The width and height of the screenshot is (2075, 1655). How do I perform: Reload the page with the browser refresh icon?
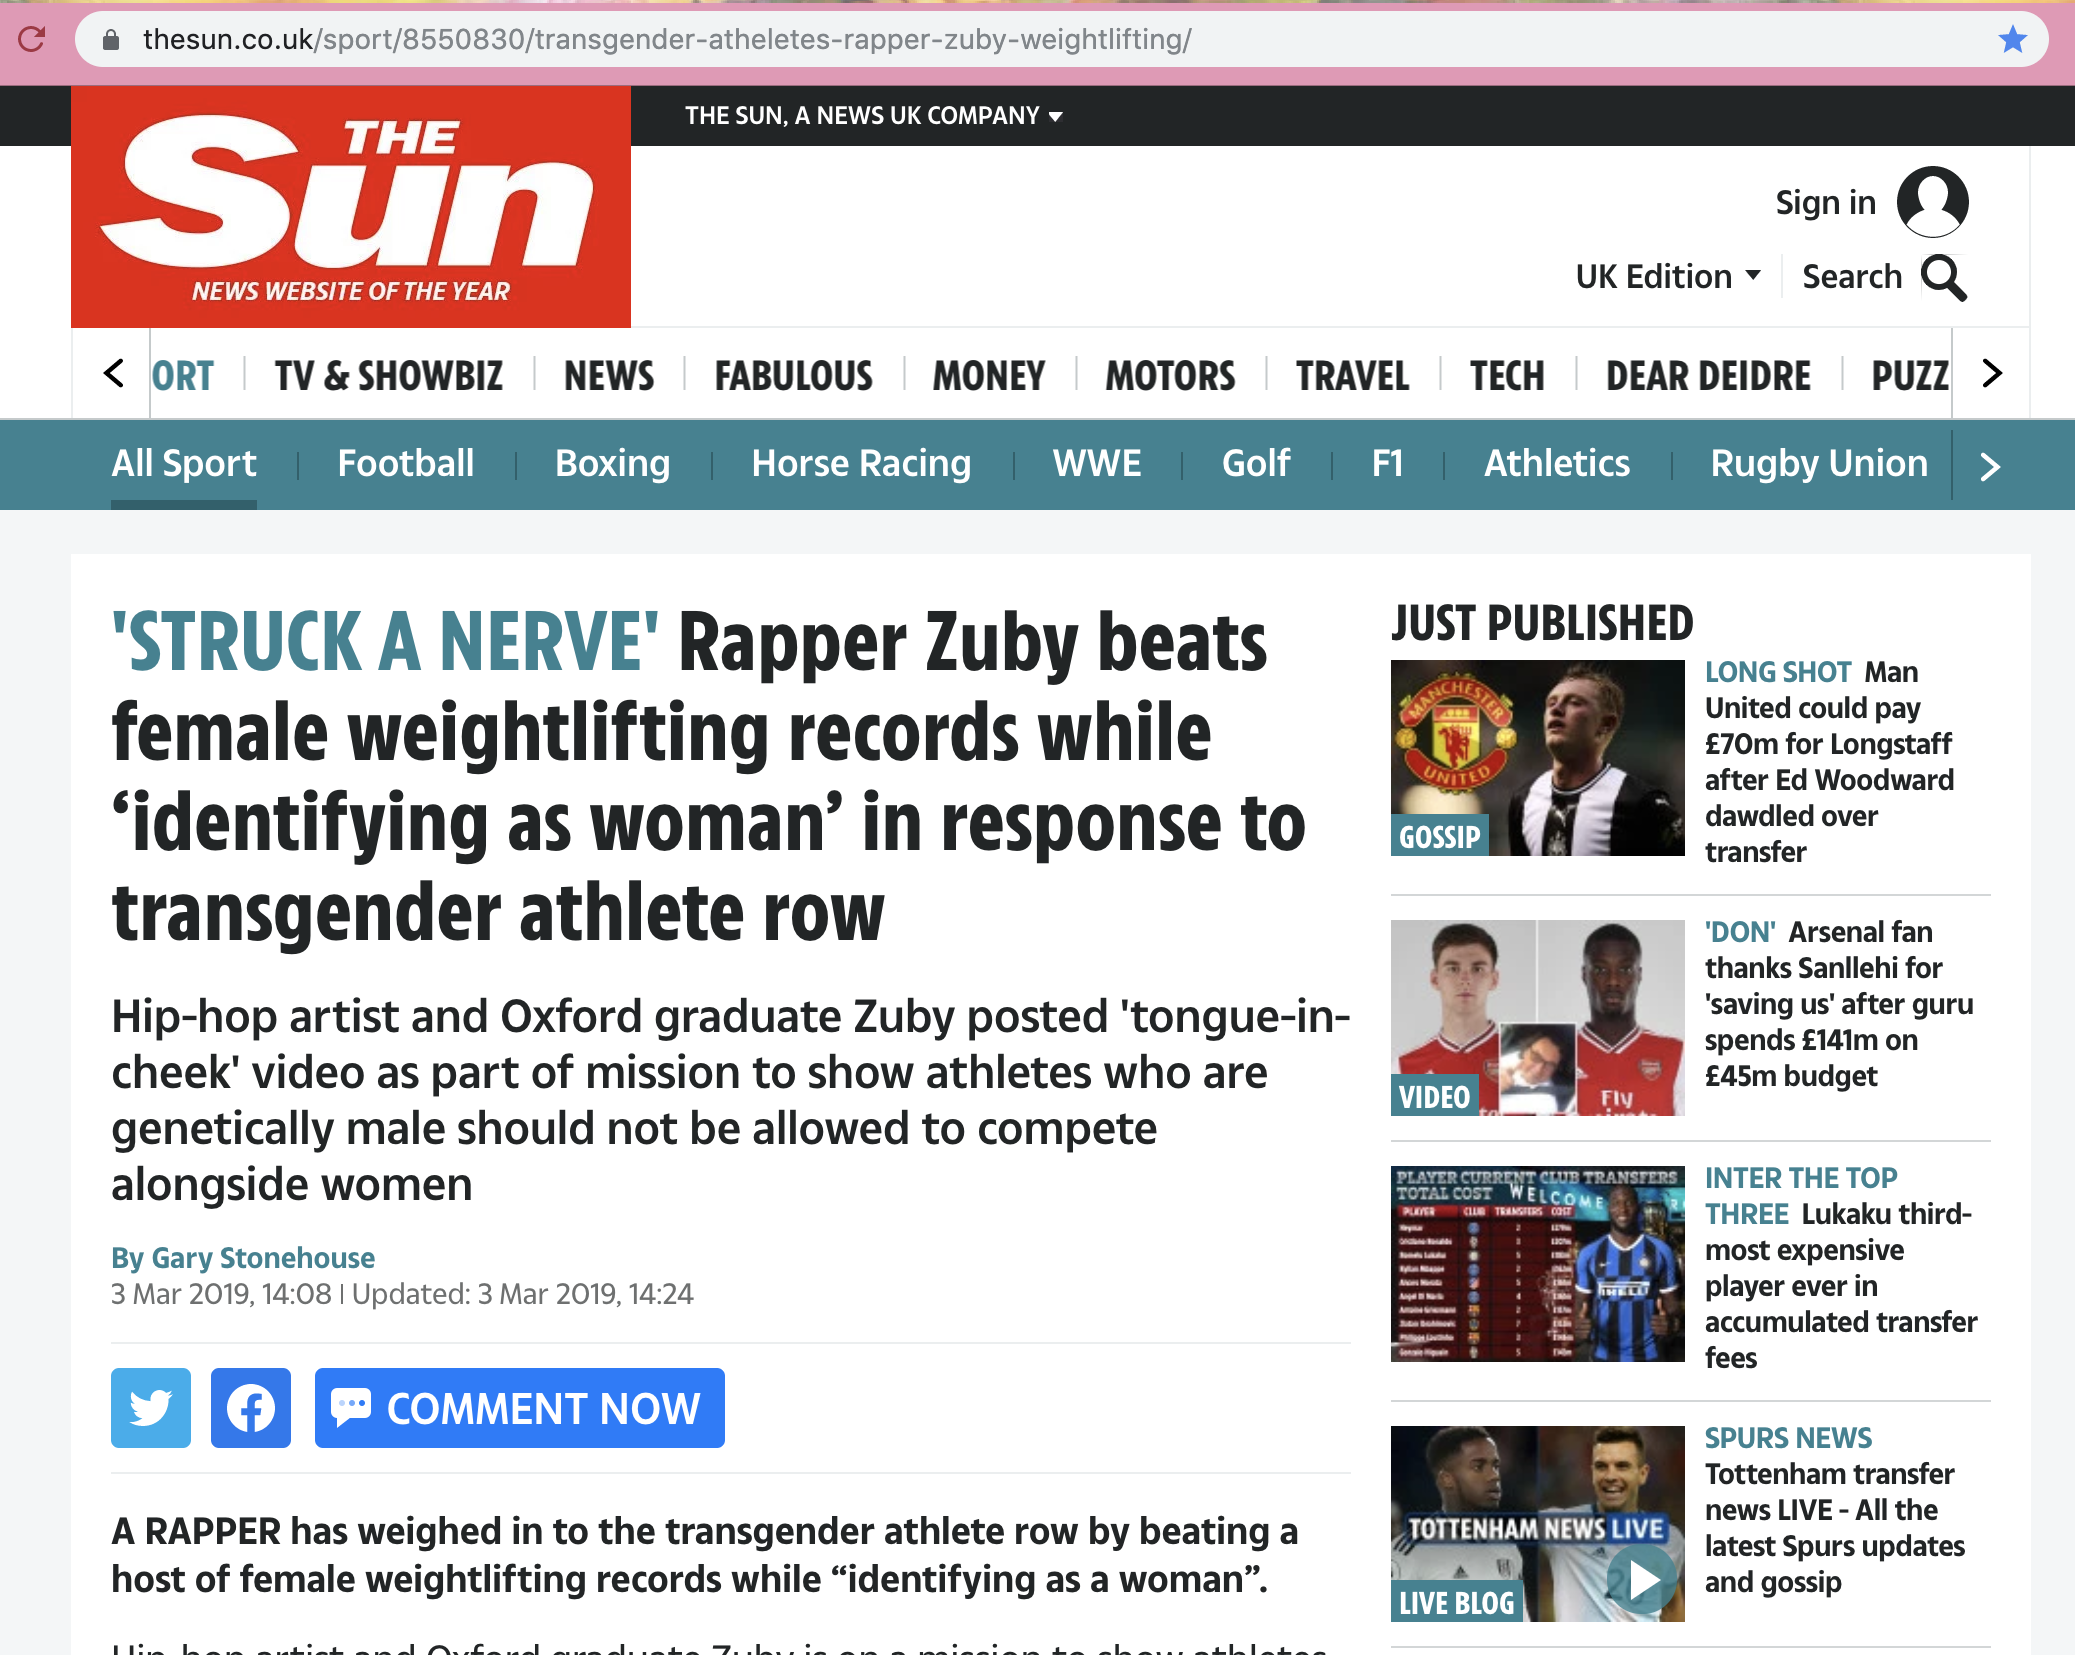[x=32, y=39]
